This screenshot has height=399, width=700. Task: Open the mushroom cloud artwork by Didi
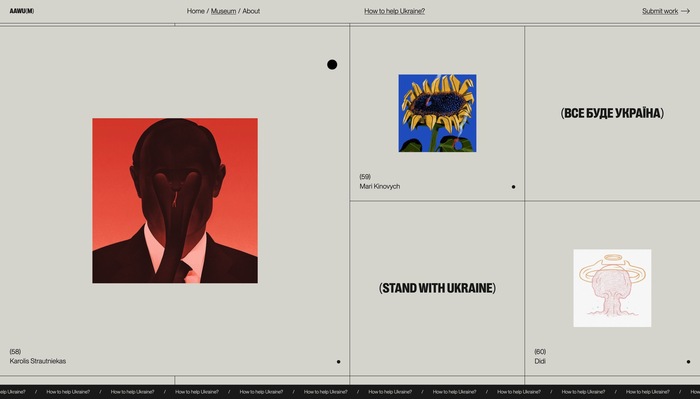click(612, 288)
